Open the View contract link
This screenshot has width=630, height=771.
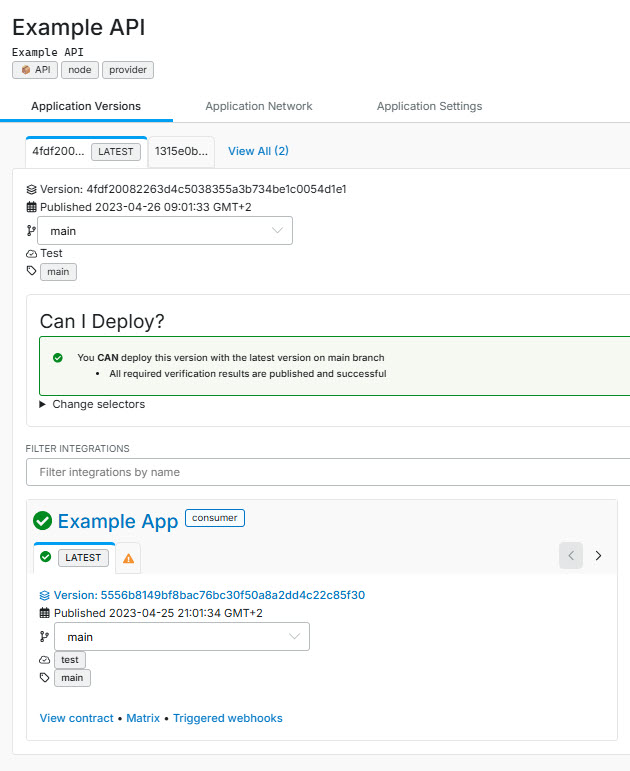coord(76,718)
